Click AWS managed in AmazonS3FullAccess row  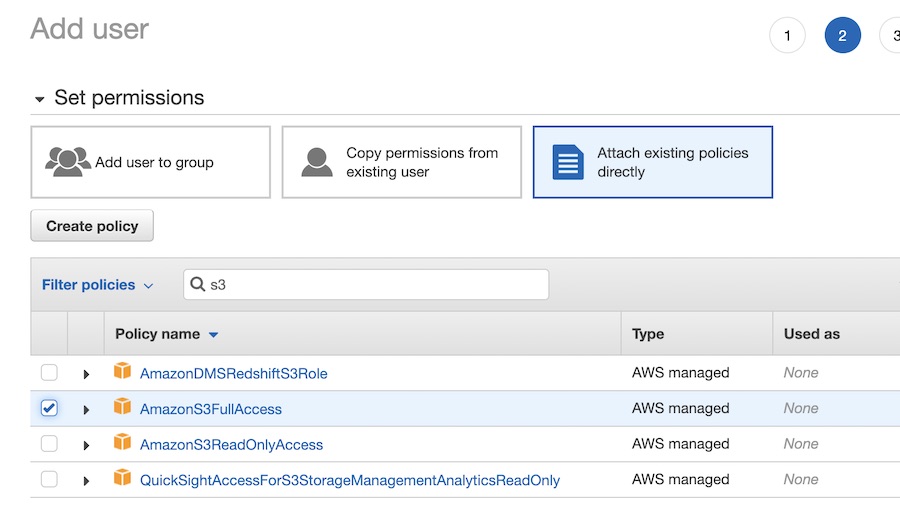click(x=681, y=408)
